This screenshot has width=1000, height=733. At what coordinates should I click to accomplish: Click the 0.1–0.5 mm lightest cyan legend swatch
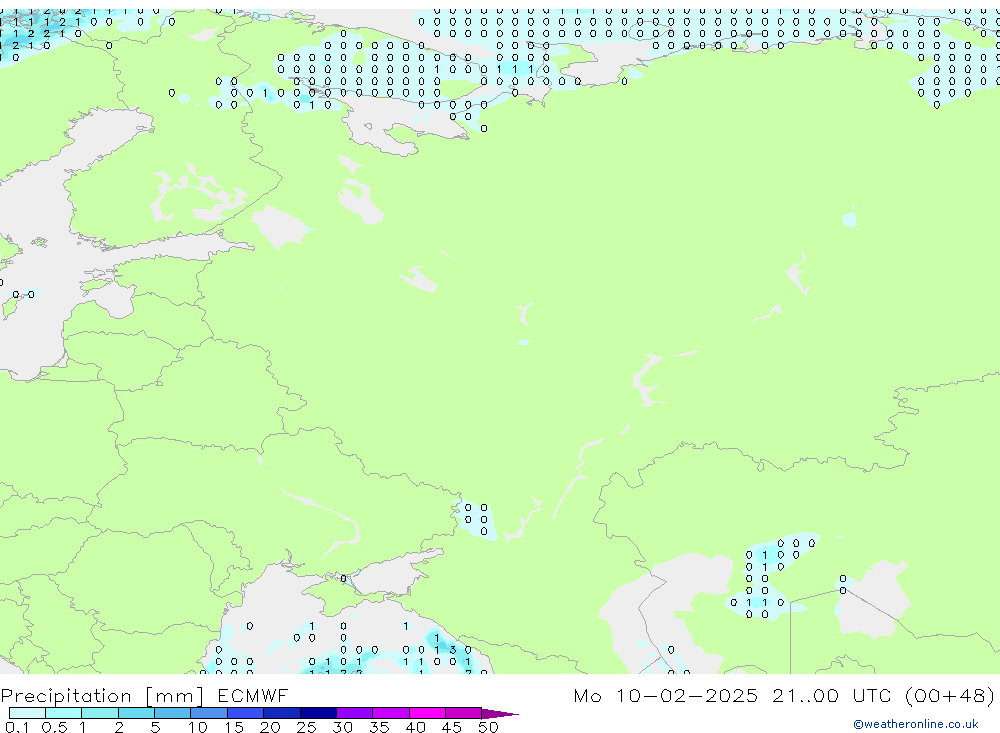27,713
